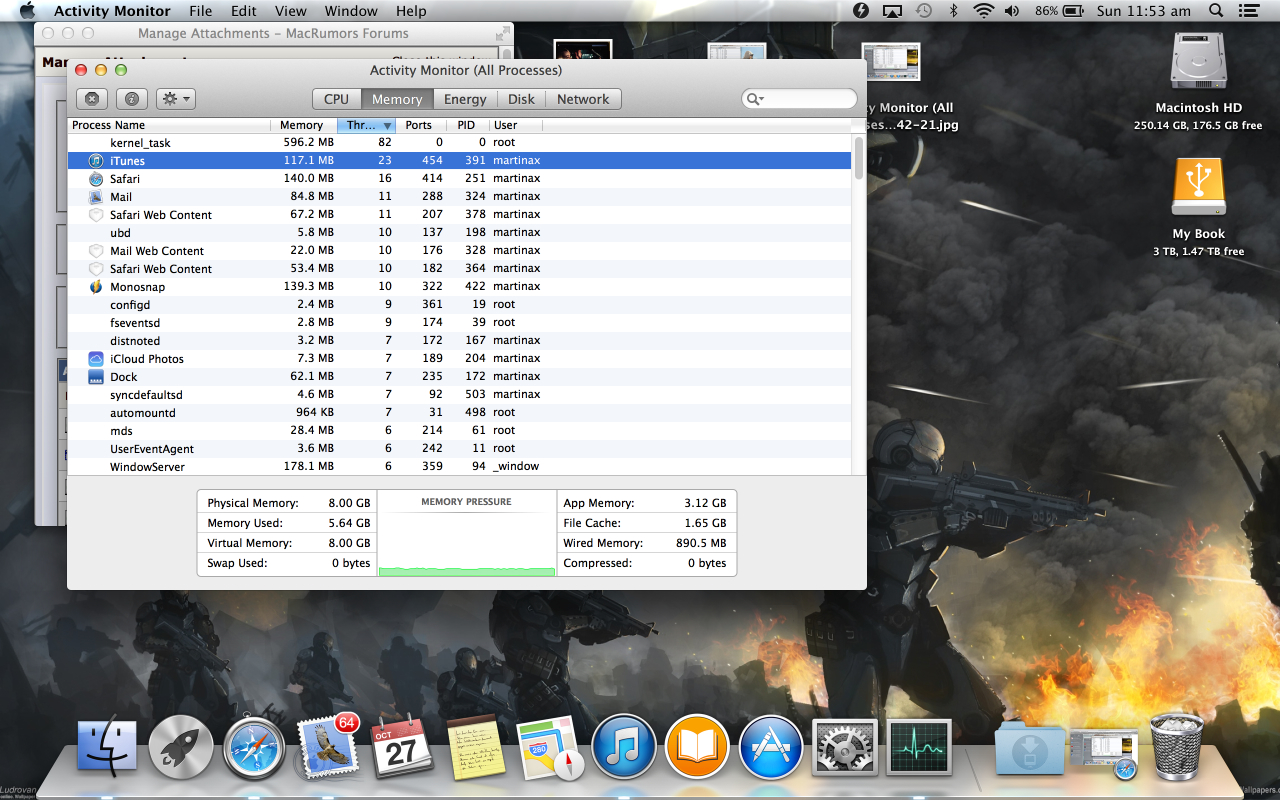Open the search field magnifier dropdown
Viewport: 1280px width, 800px height.
755,99
